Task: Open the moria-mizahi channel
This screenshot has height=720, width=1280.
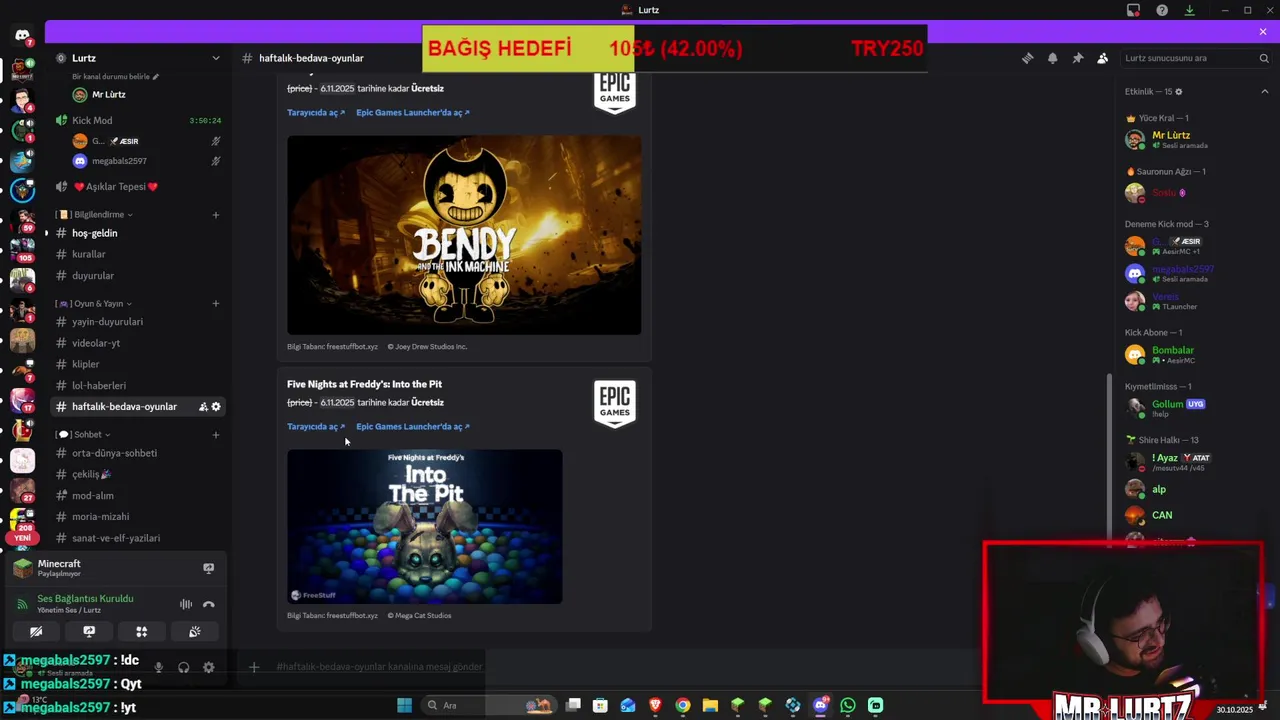Action: (x=138, y=517)
